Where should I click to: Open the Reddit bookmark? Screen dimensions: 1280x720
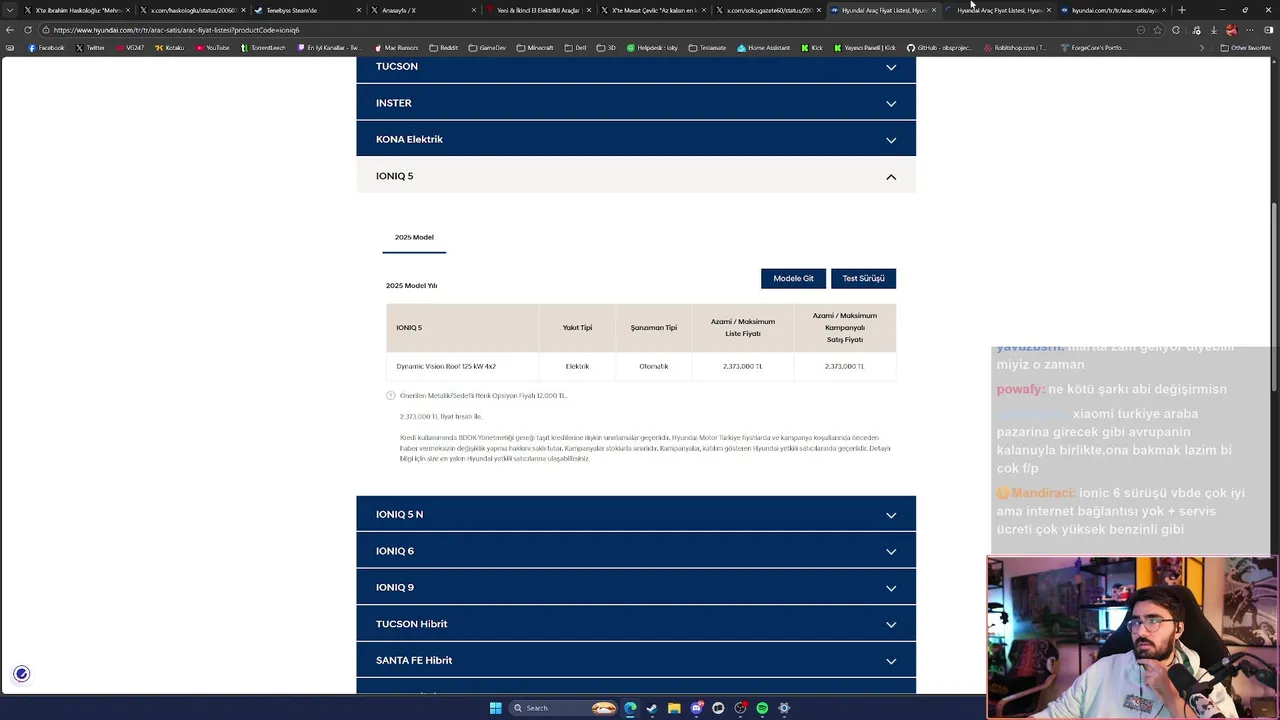(x=443, y=48)
